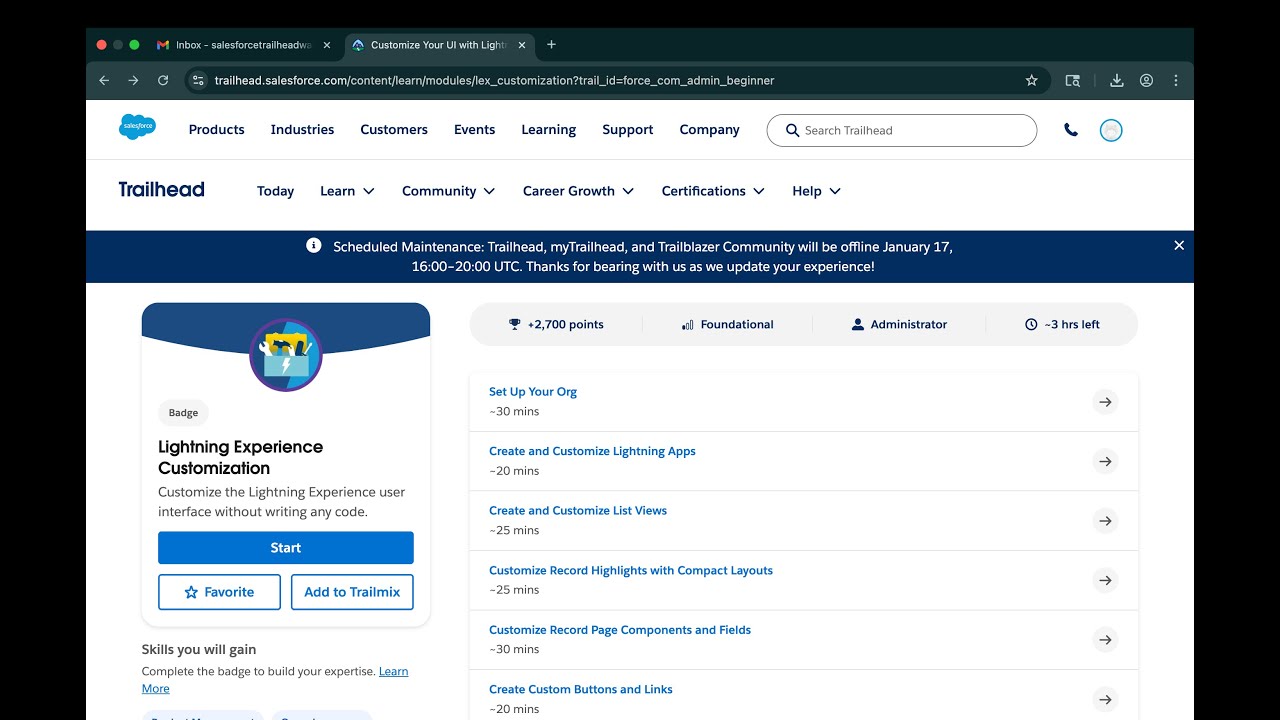The image size is (1280, 720).
Task: Click the site information icon in the address bar
Action: tap(198, 80)
